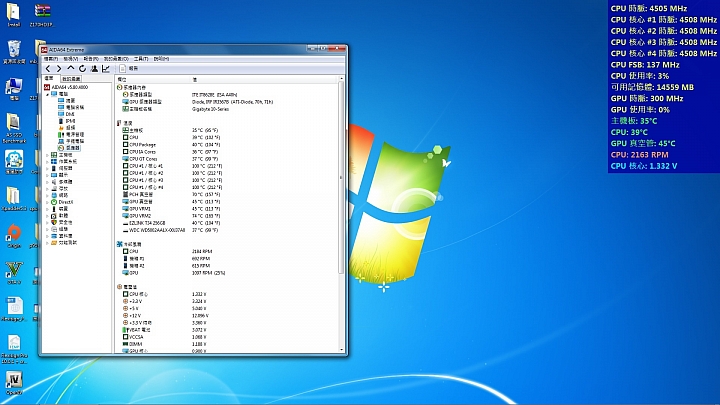Select the first Menu tab above the tree
The width and height of the screenshot is (720, 405).
(49, 79)
